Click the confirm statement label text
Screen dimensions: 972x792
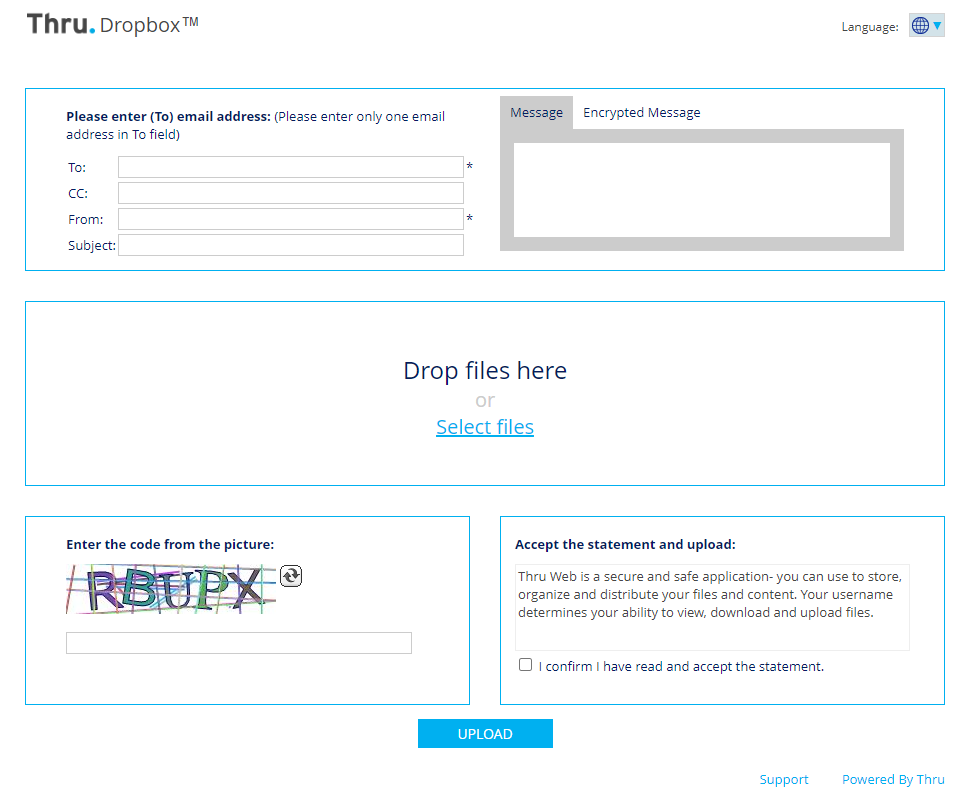click(680, 666)
